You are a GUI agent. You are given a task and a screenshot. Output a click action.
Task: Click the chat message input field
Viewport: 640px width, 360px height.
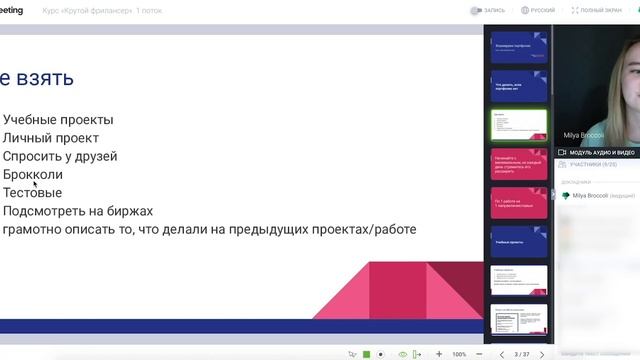click(x=597, y=353)
